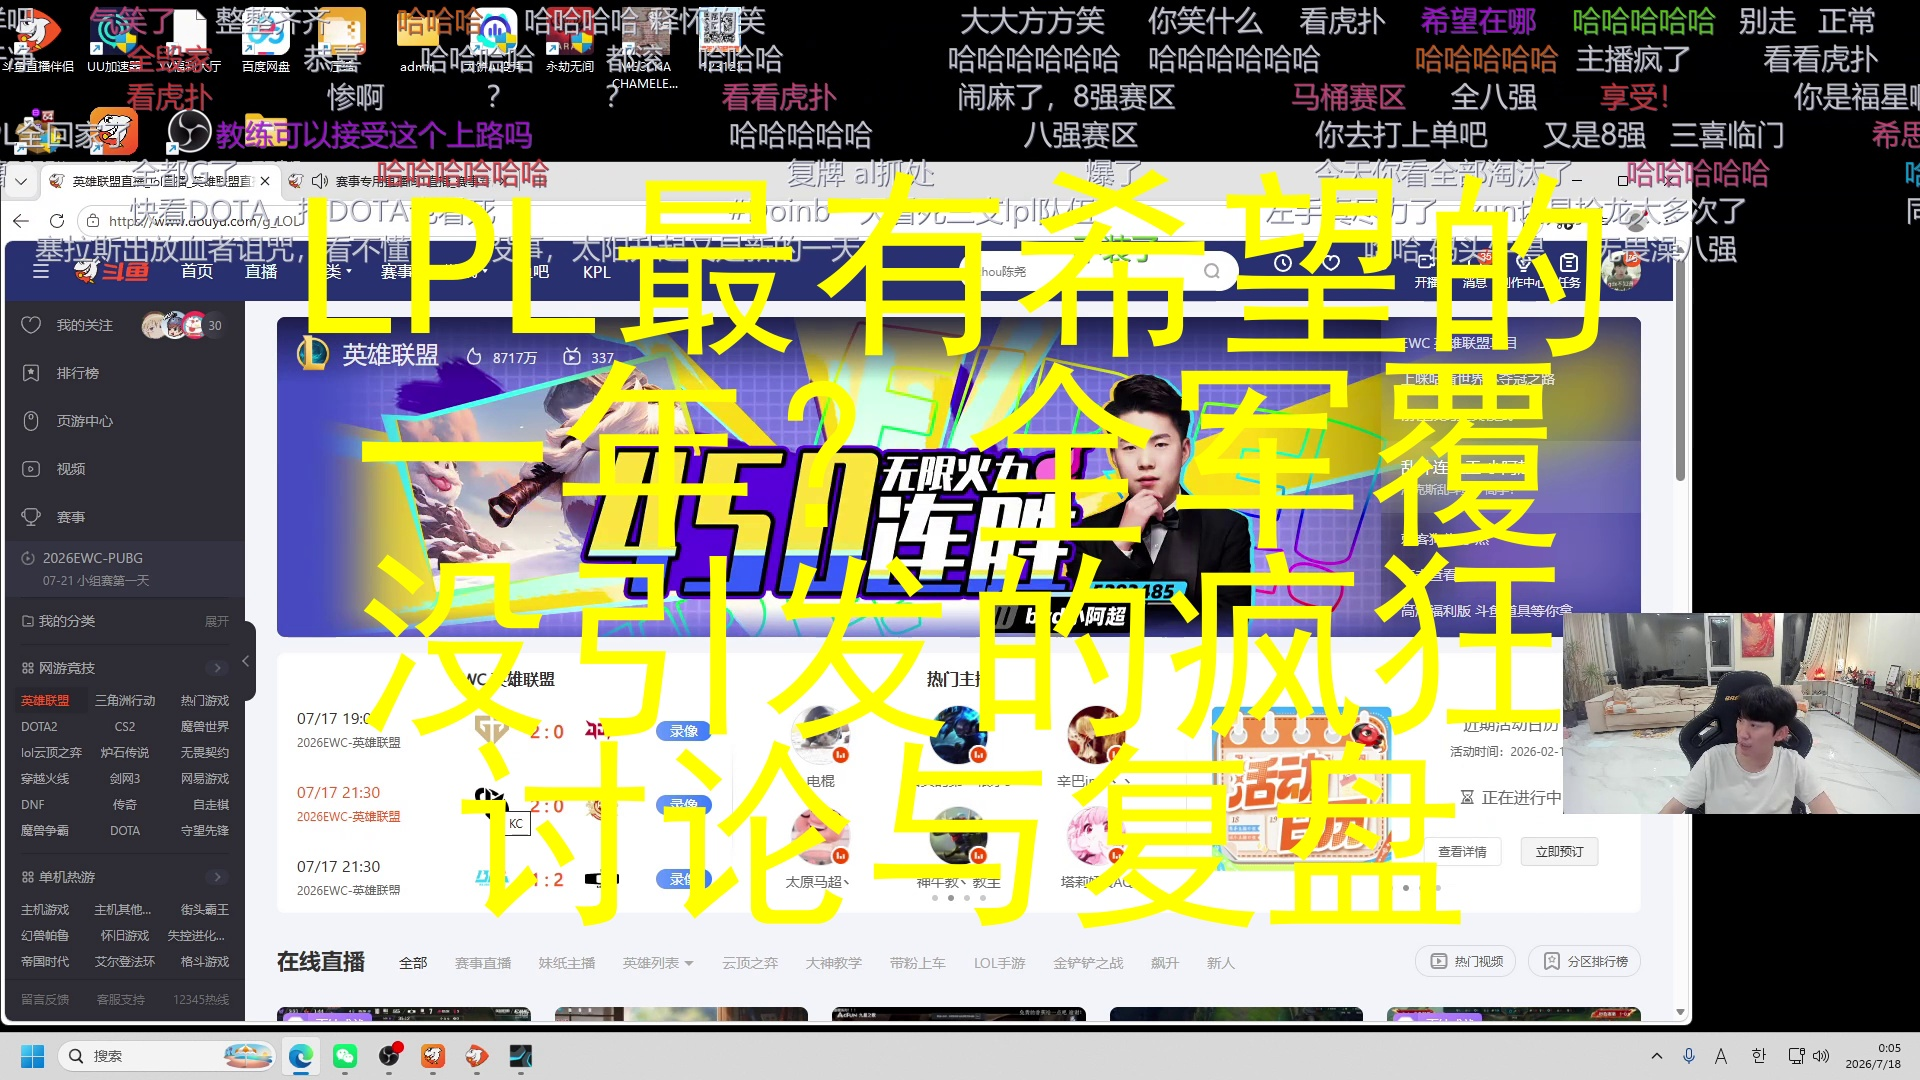Open the taskbar clock and date
This screenshot has height=1080, width=1920.
tap(1872, 1056)
